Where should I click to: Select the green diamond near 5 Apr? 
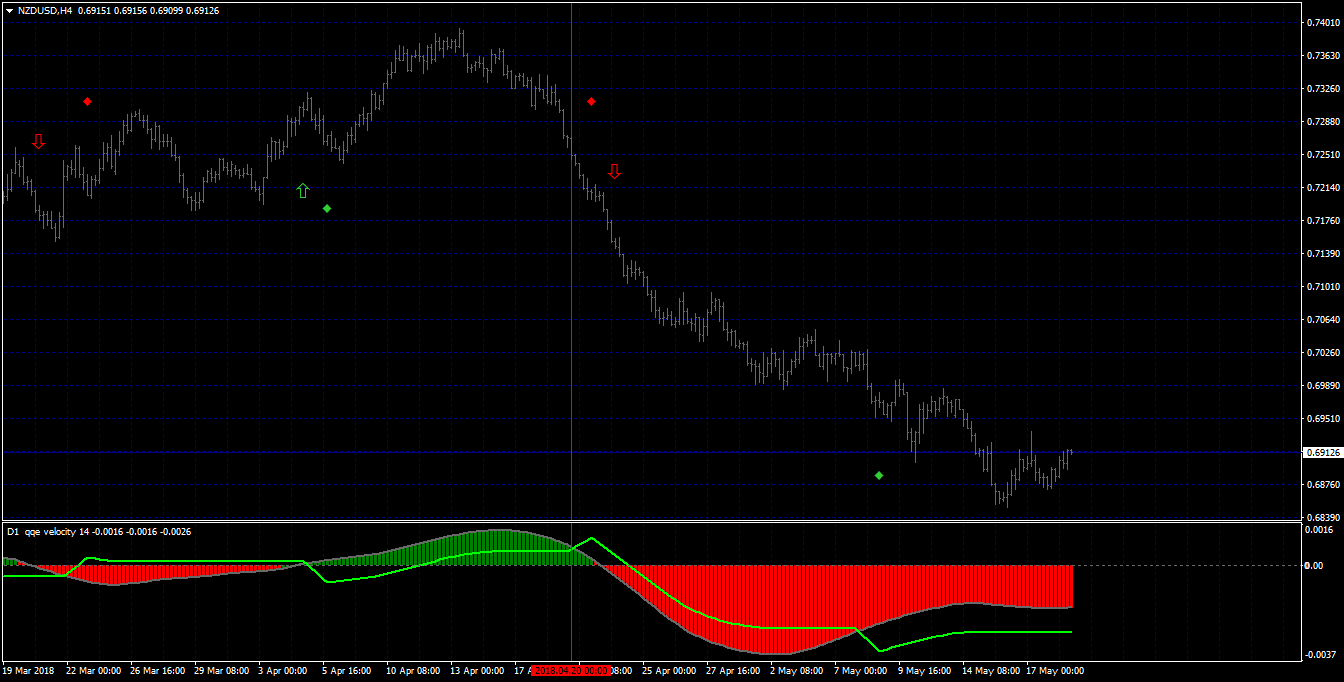tap(327, 208)
